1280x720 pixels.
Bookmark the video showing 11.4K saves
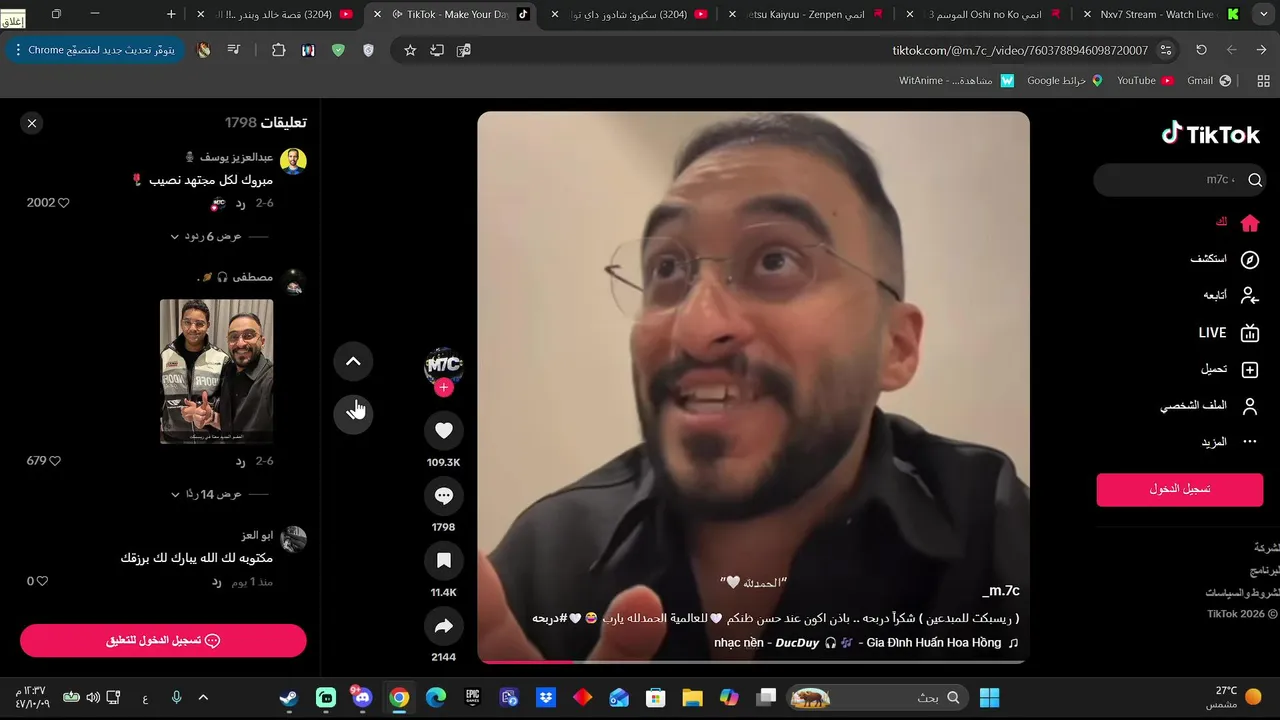pos(444,561)
